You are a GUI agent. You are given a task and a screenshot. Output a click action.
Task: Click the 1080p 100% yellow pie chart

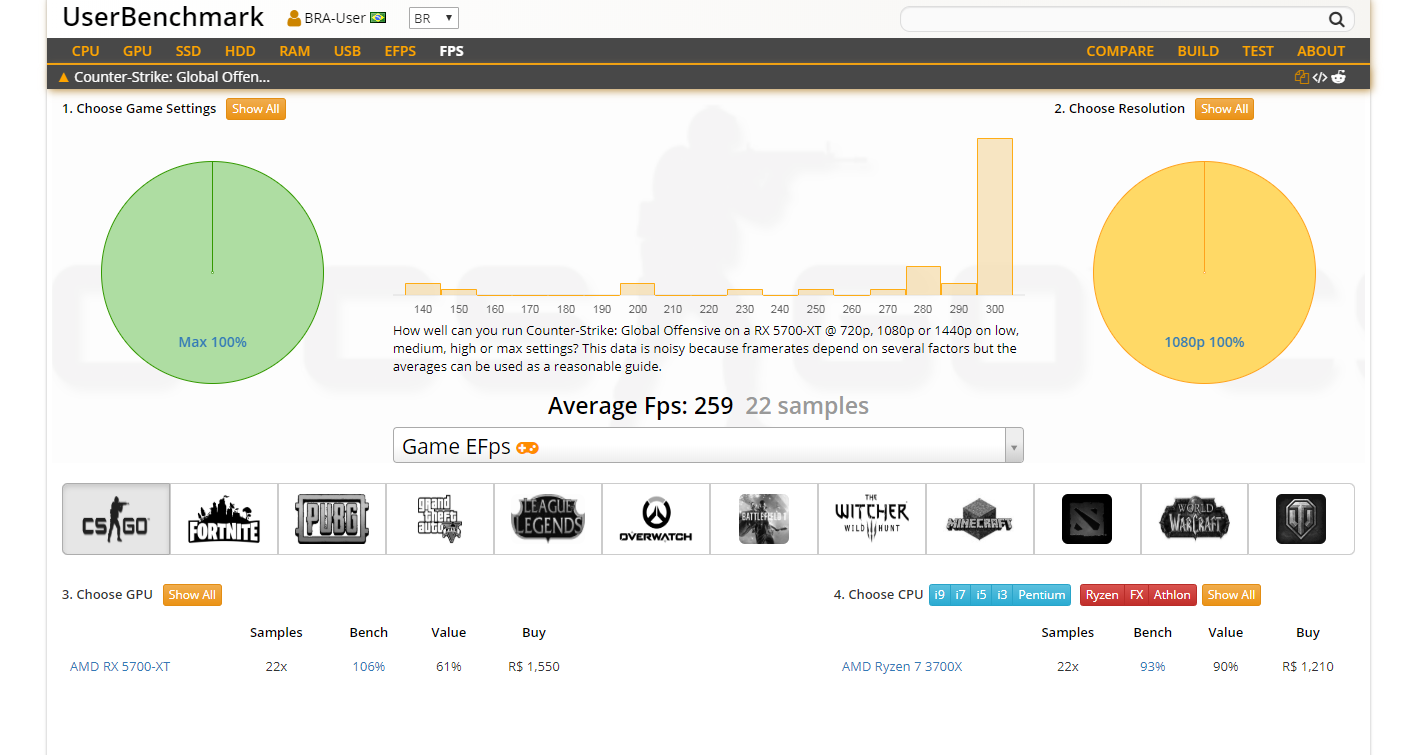[x=1204, y=272]
